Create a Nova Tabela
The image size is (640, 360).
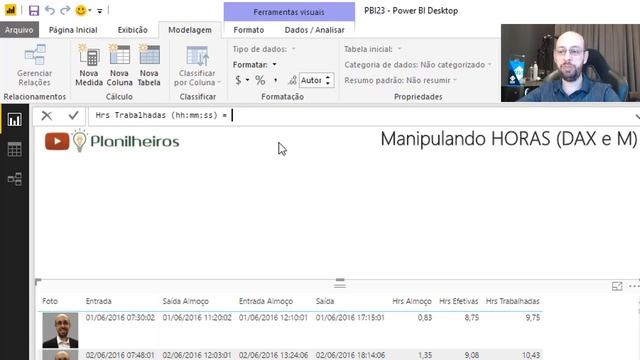149,65
